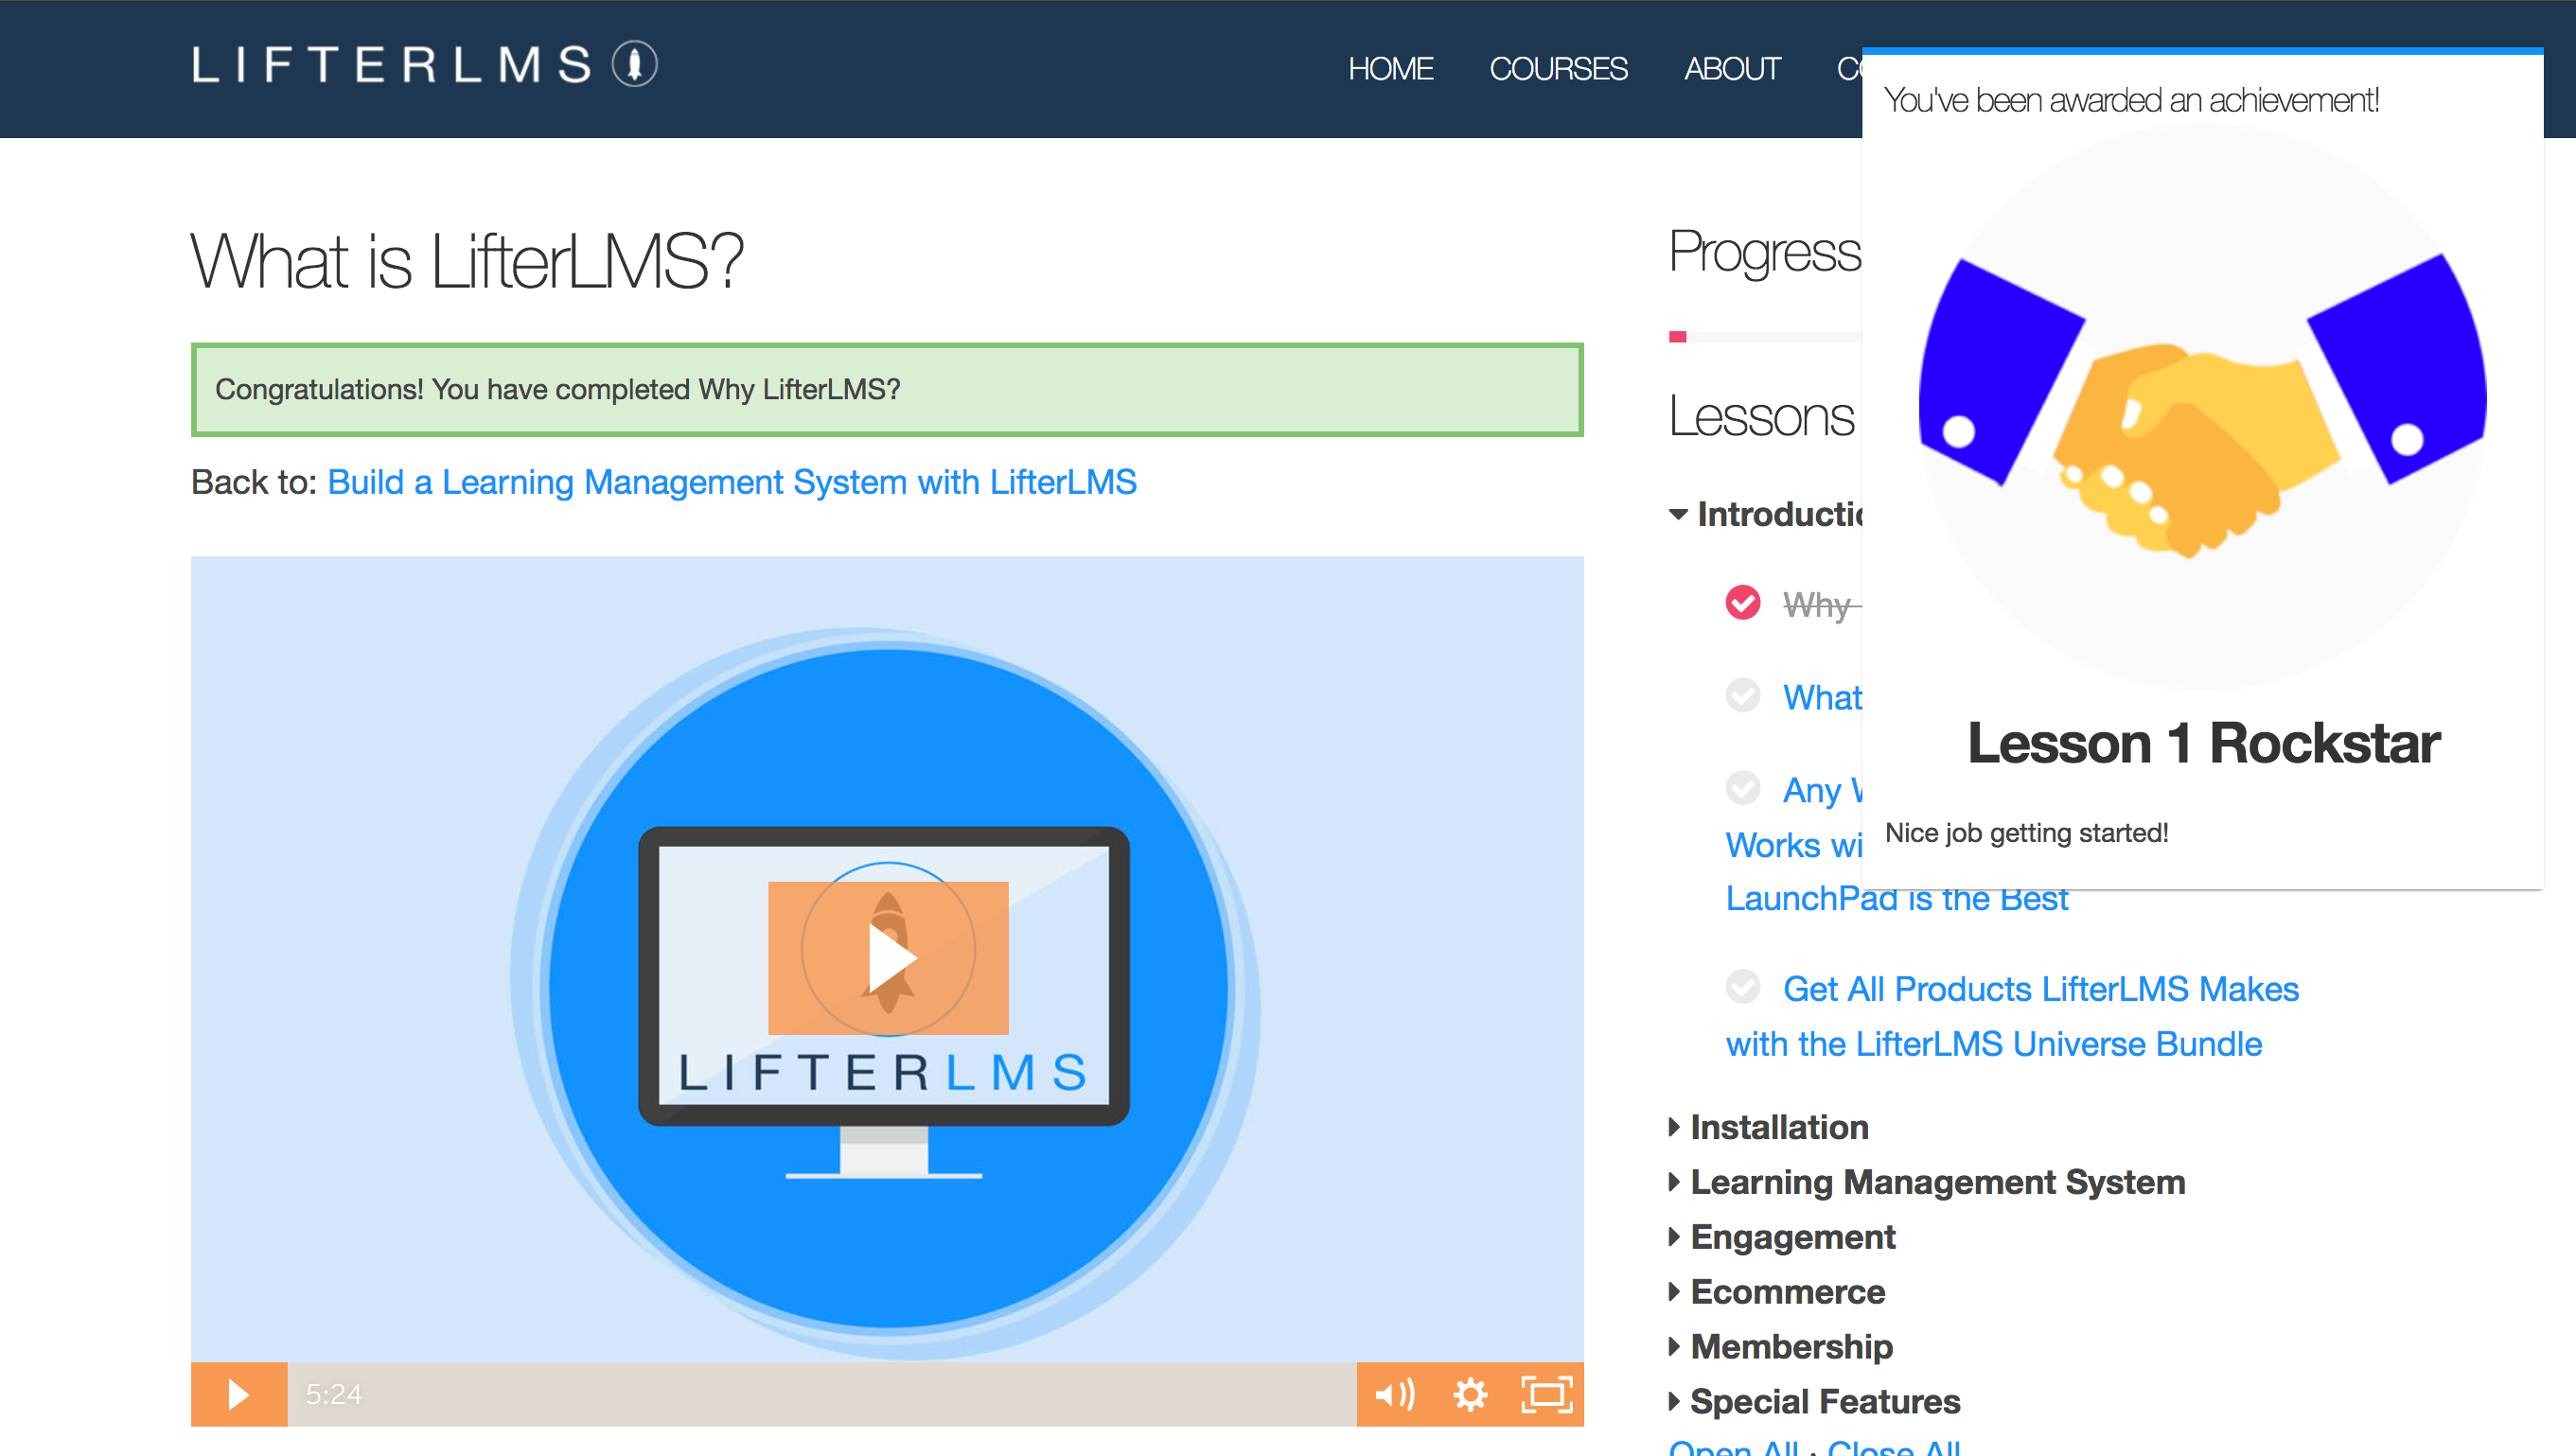Screen dimensions: 2576x1456
Task: Click the grey checkmark beside What lesson
Action: point(1742,695)
